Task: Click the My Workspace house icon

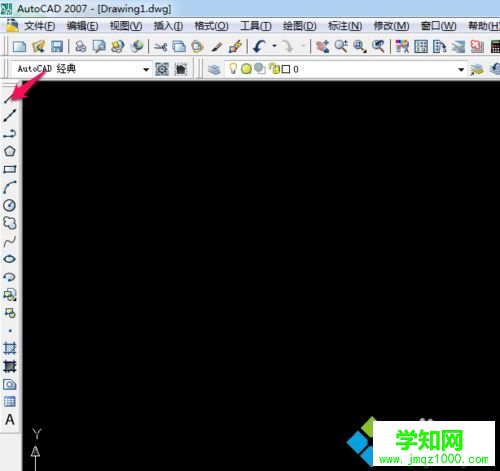Action: (x=181, y=69)
